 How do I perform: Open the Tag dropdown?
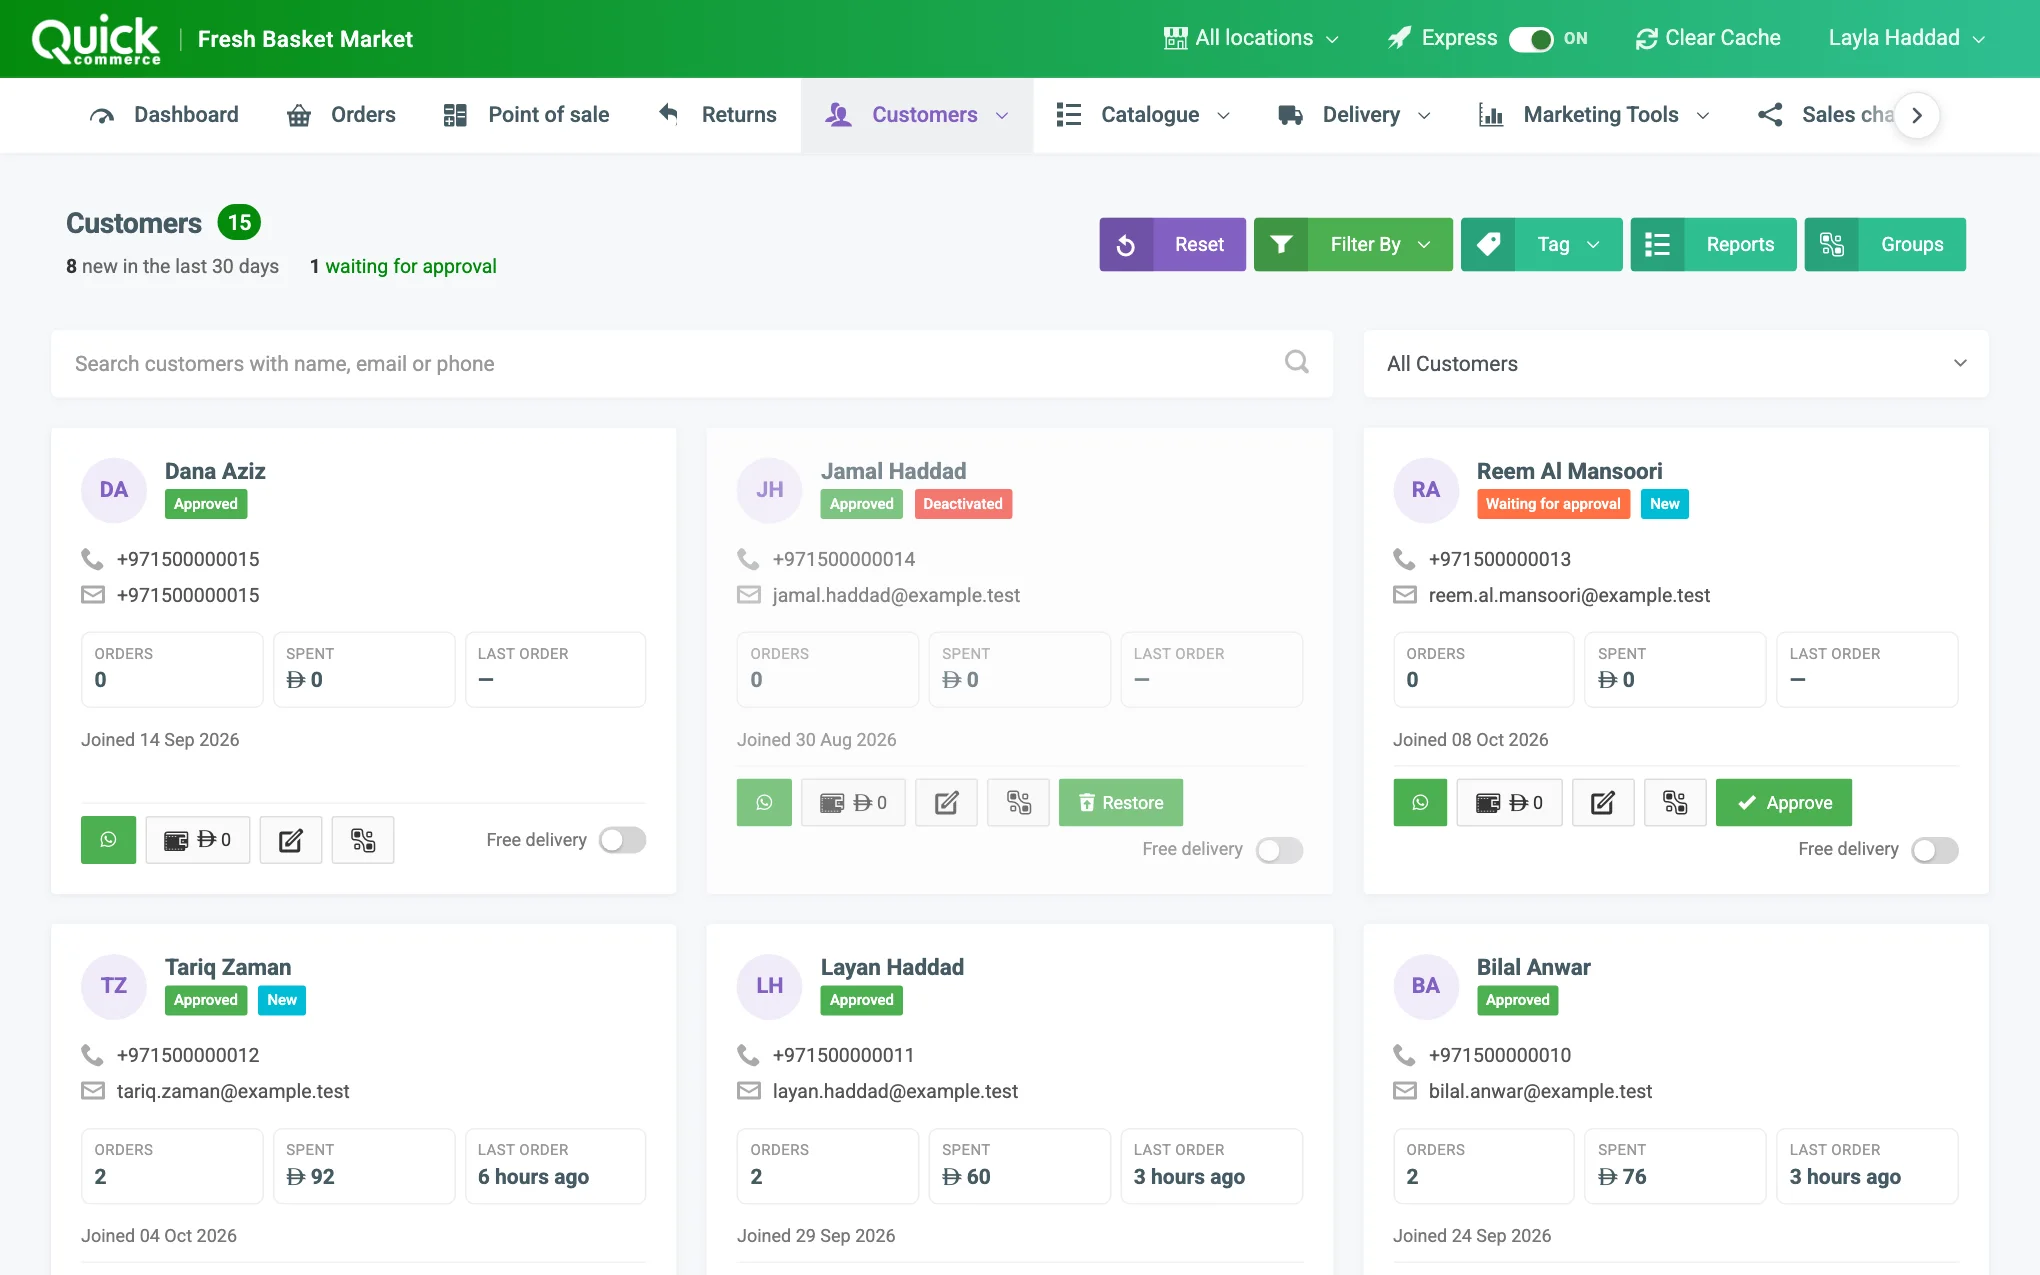[x=1541, y=244]
